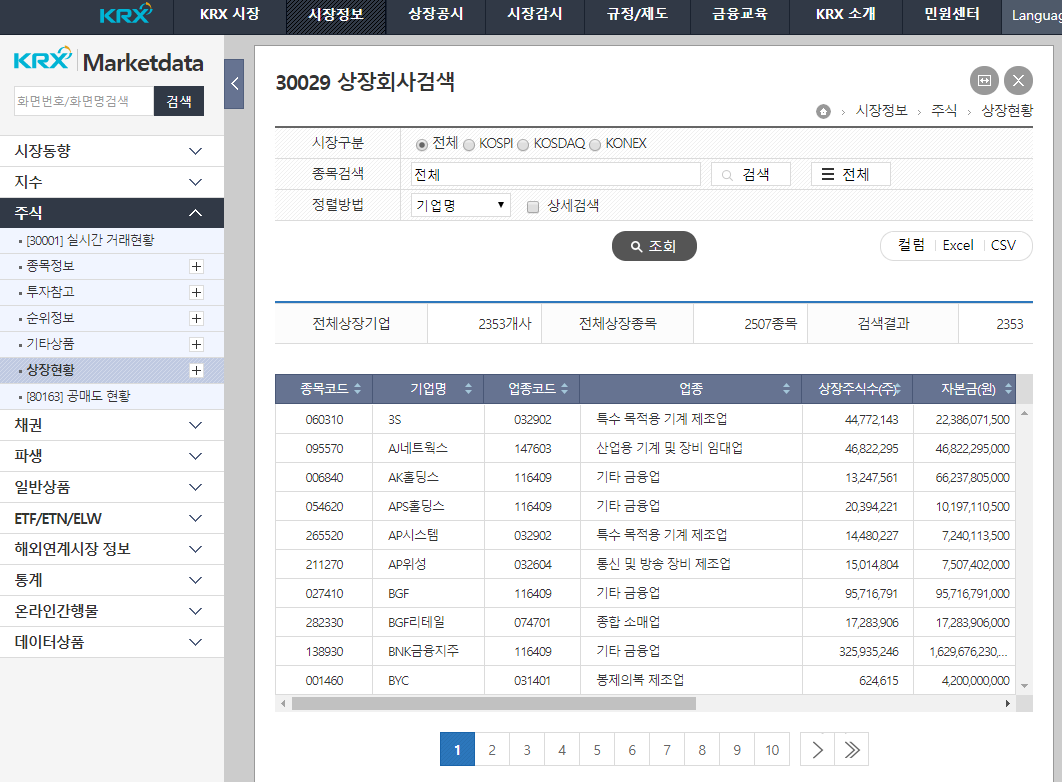Click the magnifier 검색 button in 종목검색 row
This screenshot has height=782, width=1062.
click(750, 175)
